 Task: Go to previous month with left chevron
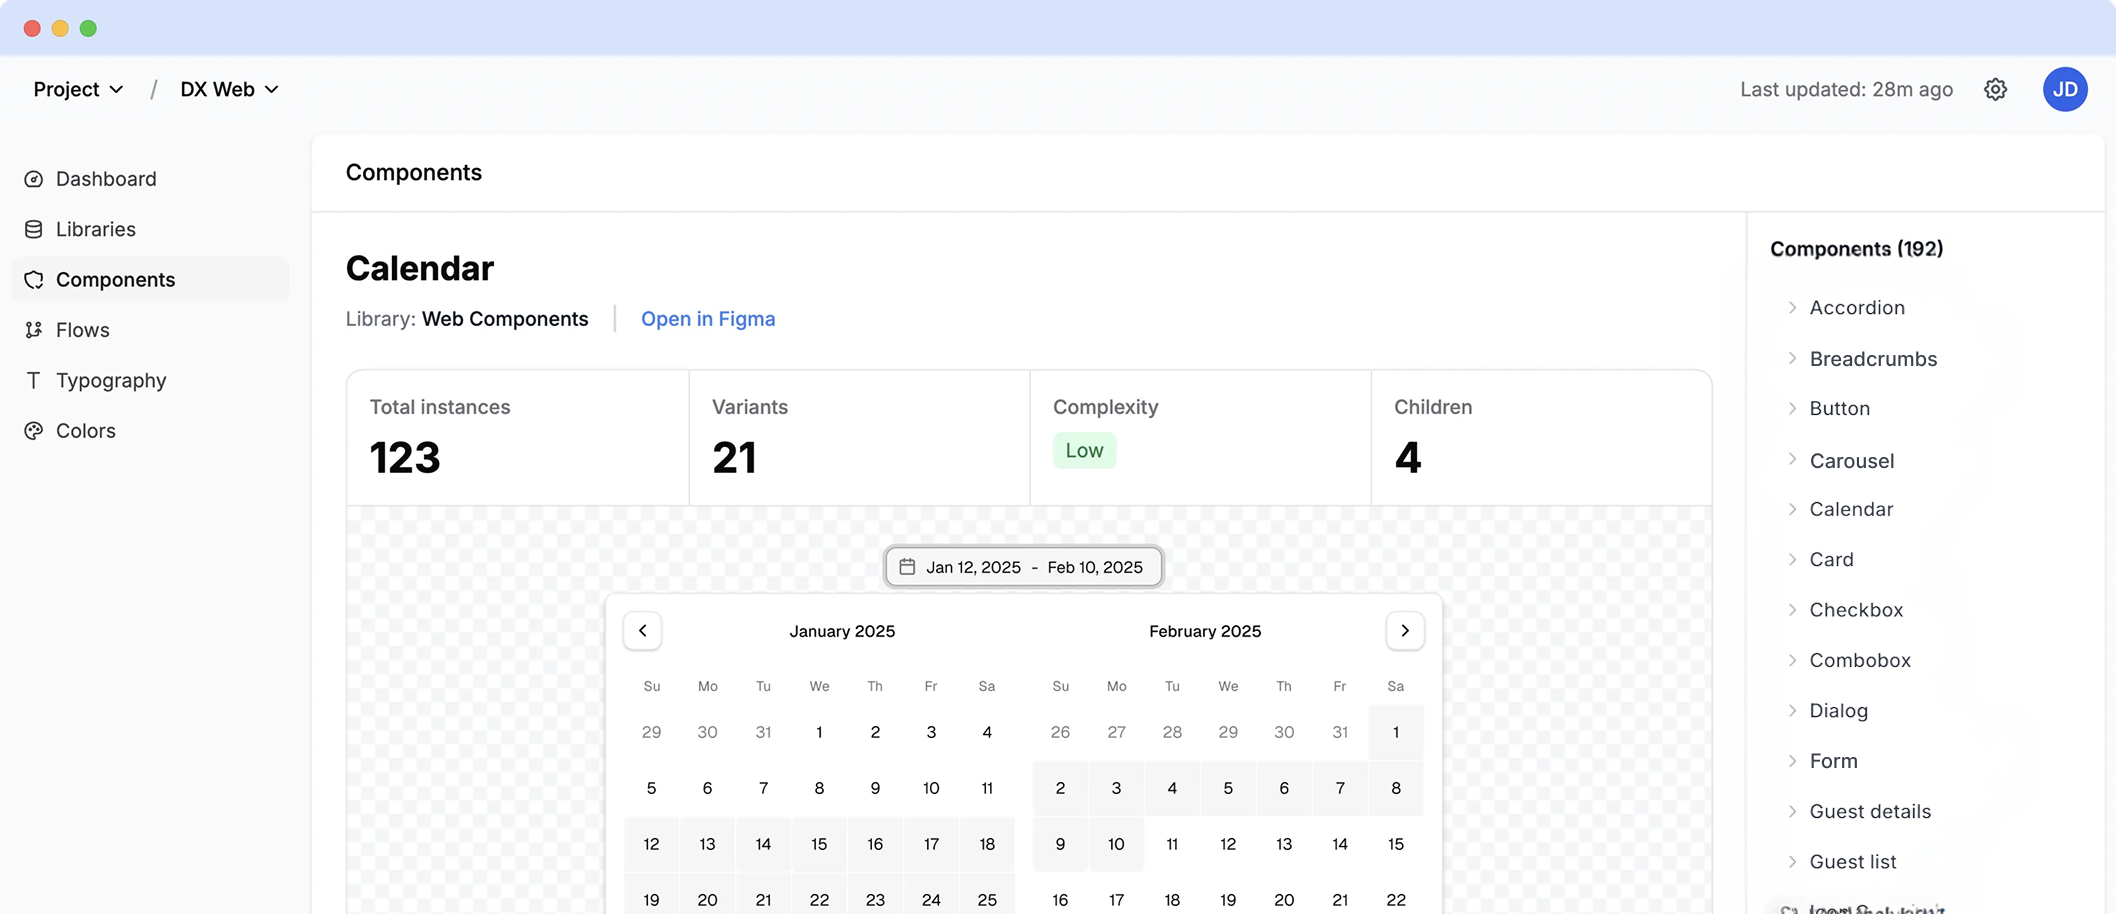click(643, 631)
